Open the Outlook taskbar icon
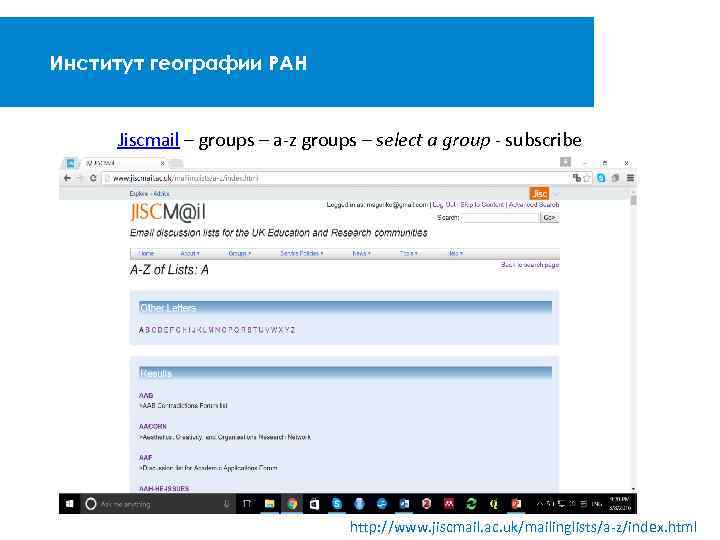 pyautogui.click(x=404, y=504)
